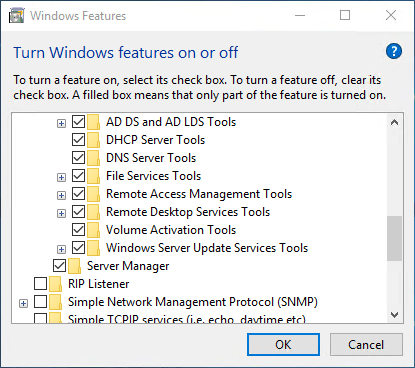Select the DHCP Server Tools label
The image size is (415, 368).
point(155,140)
